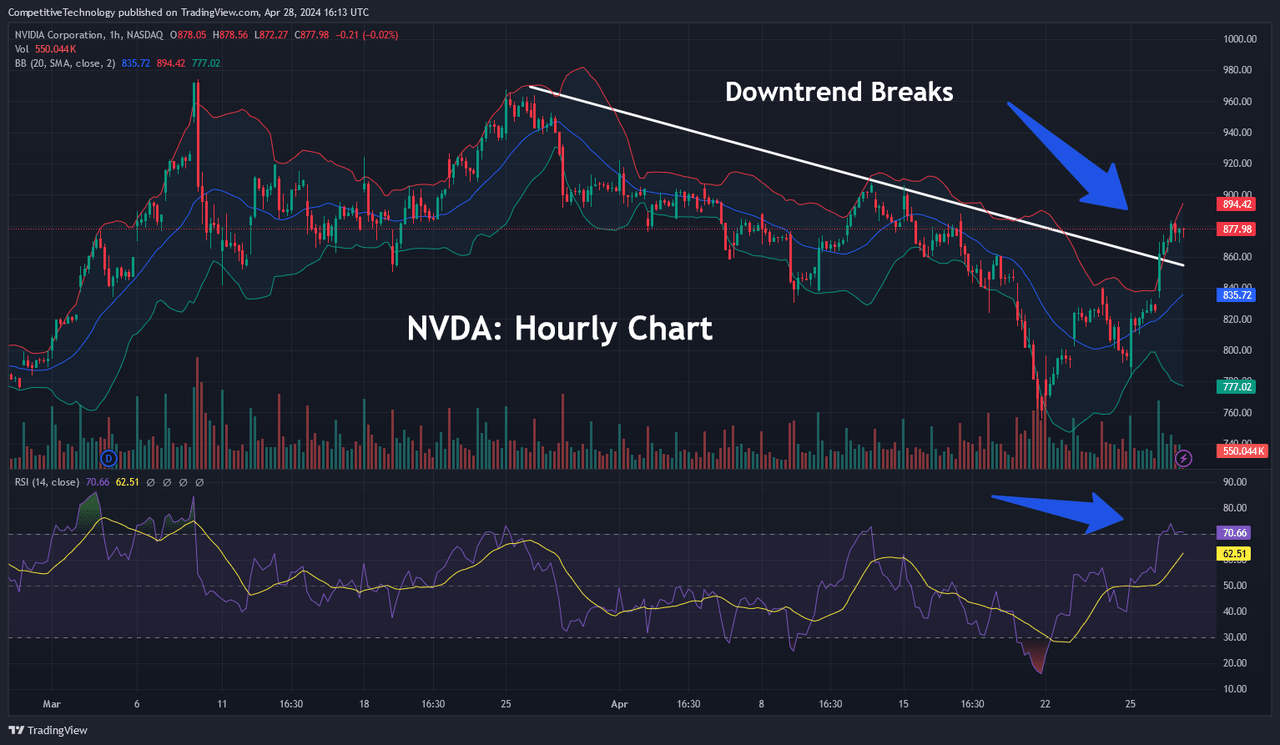Click the 960.00 price scale value

coord(1236,101)
